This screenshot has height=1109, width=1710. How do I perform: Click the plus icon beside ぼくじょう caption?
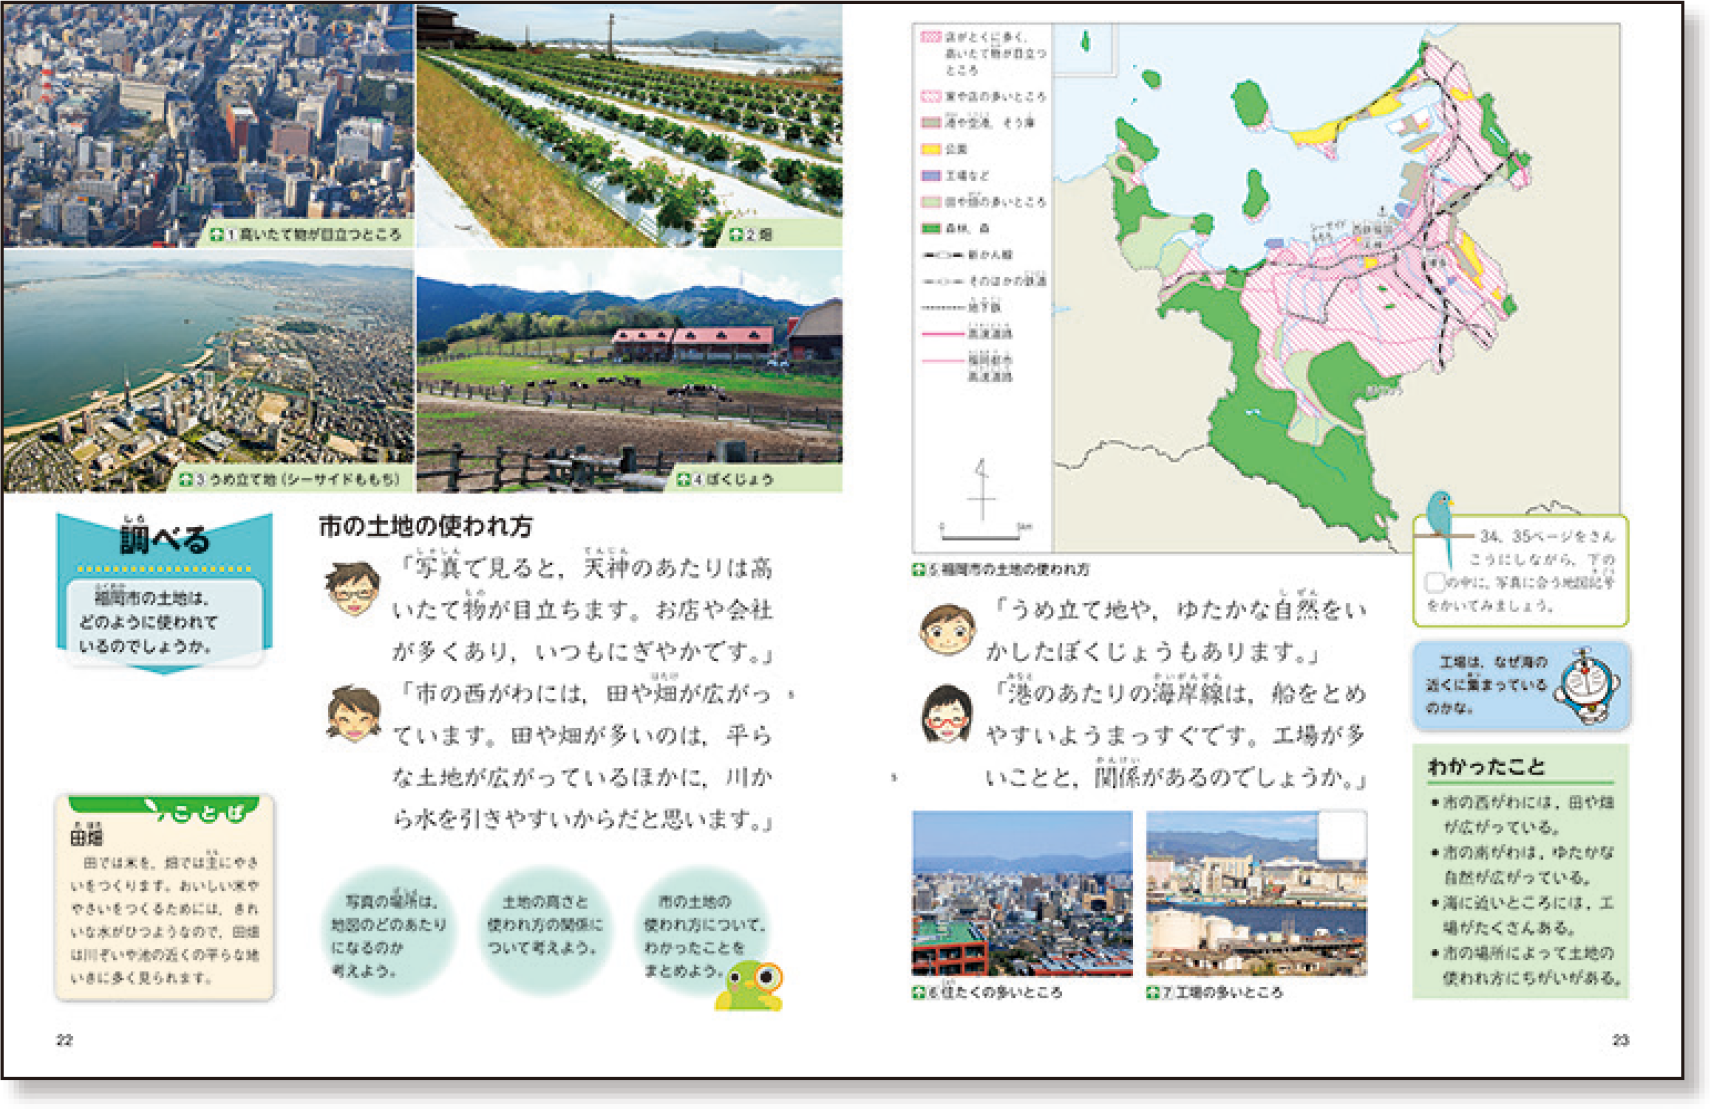[683, 480]
